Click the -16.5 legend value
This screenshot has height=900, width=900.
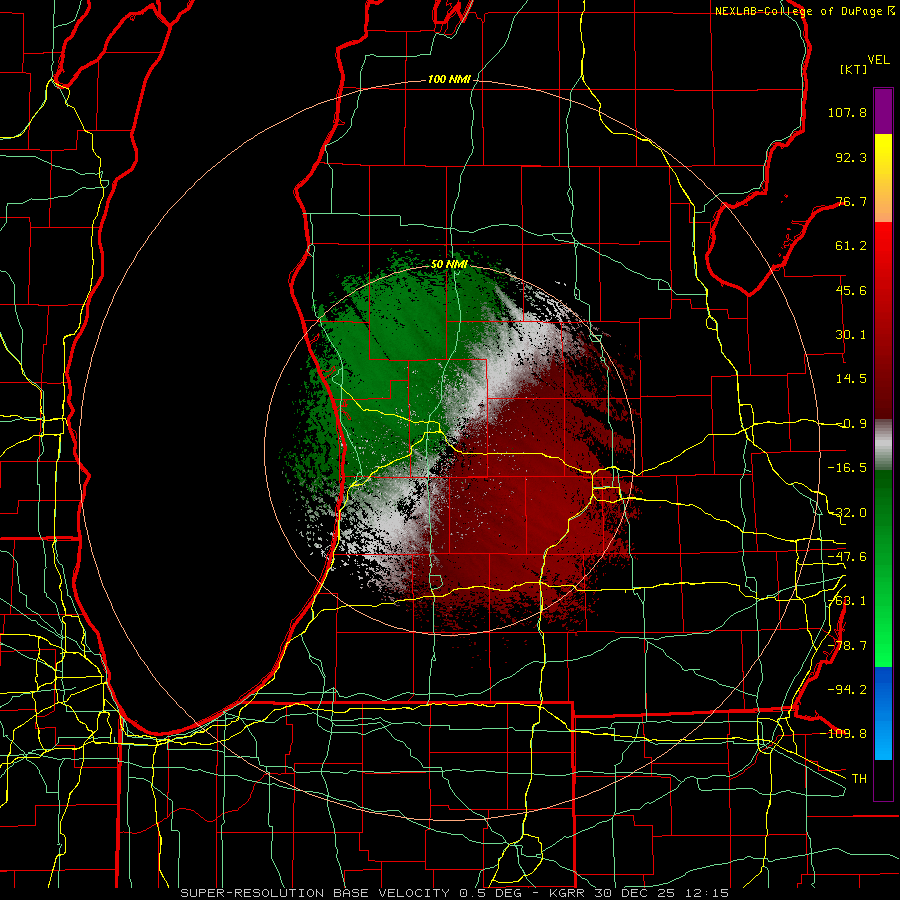coord(847,468)
